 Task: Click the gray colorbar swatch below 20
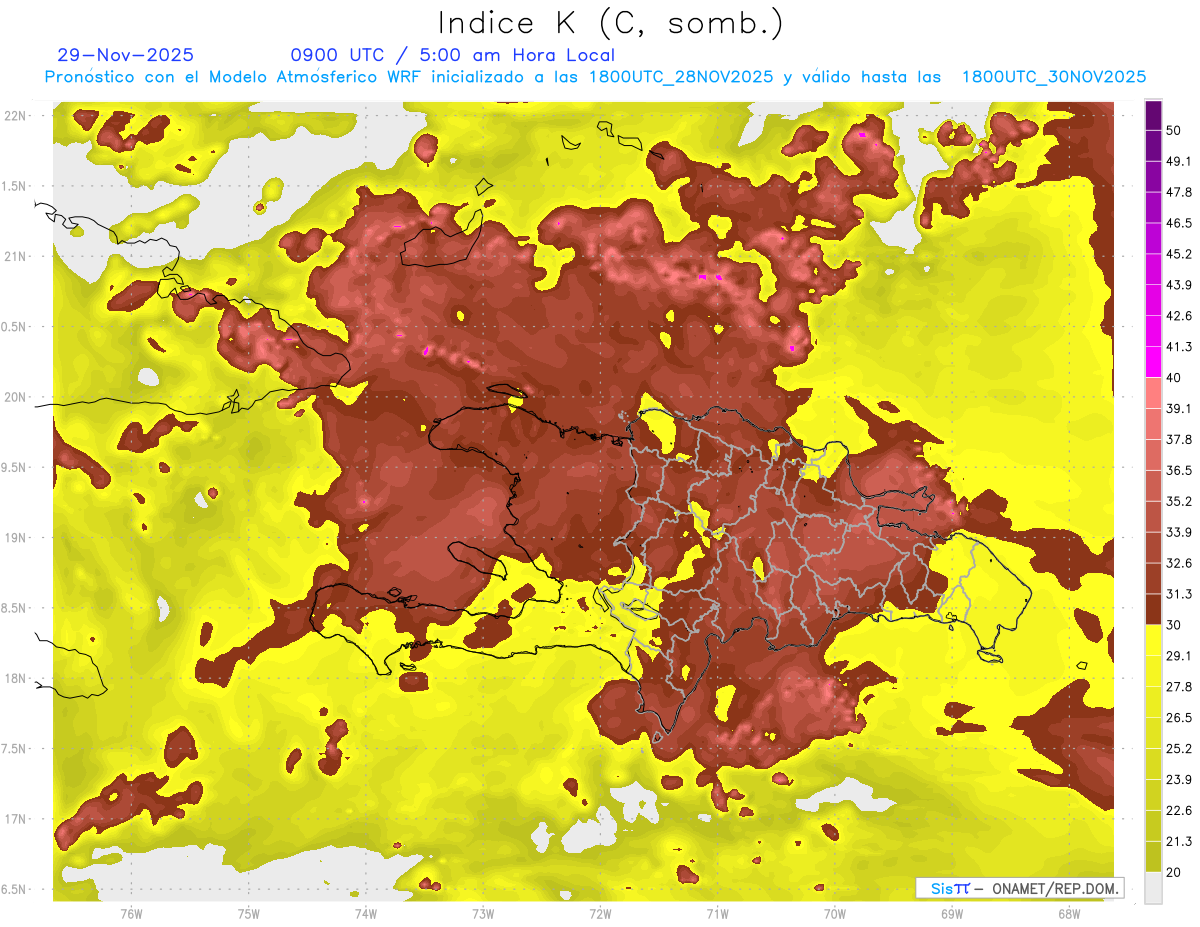[x=1153, y=888]
